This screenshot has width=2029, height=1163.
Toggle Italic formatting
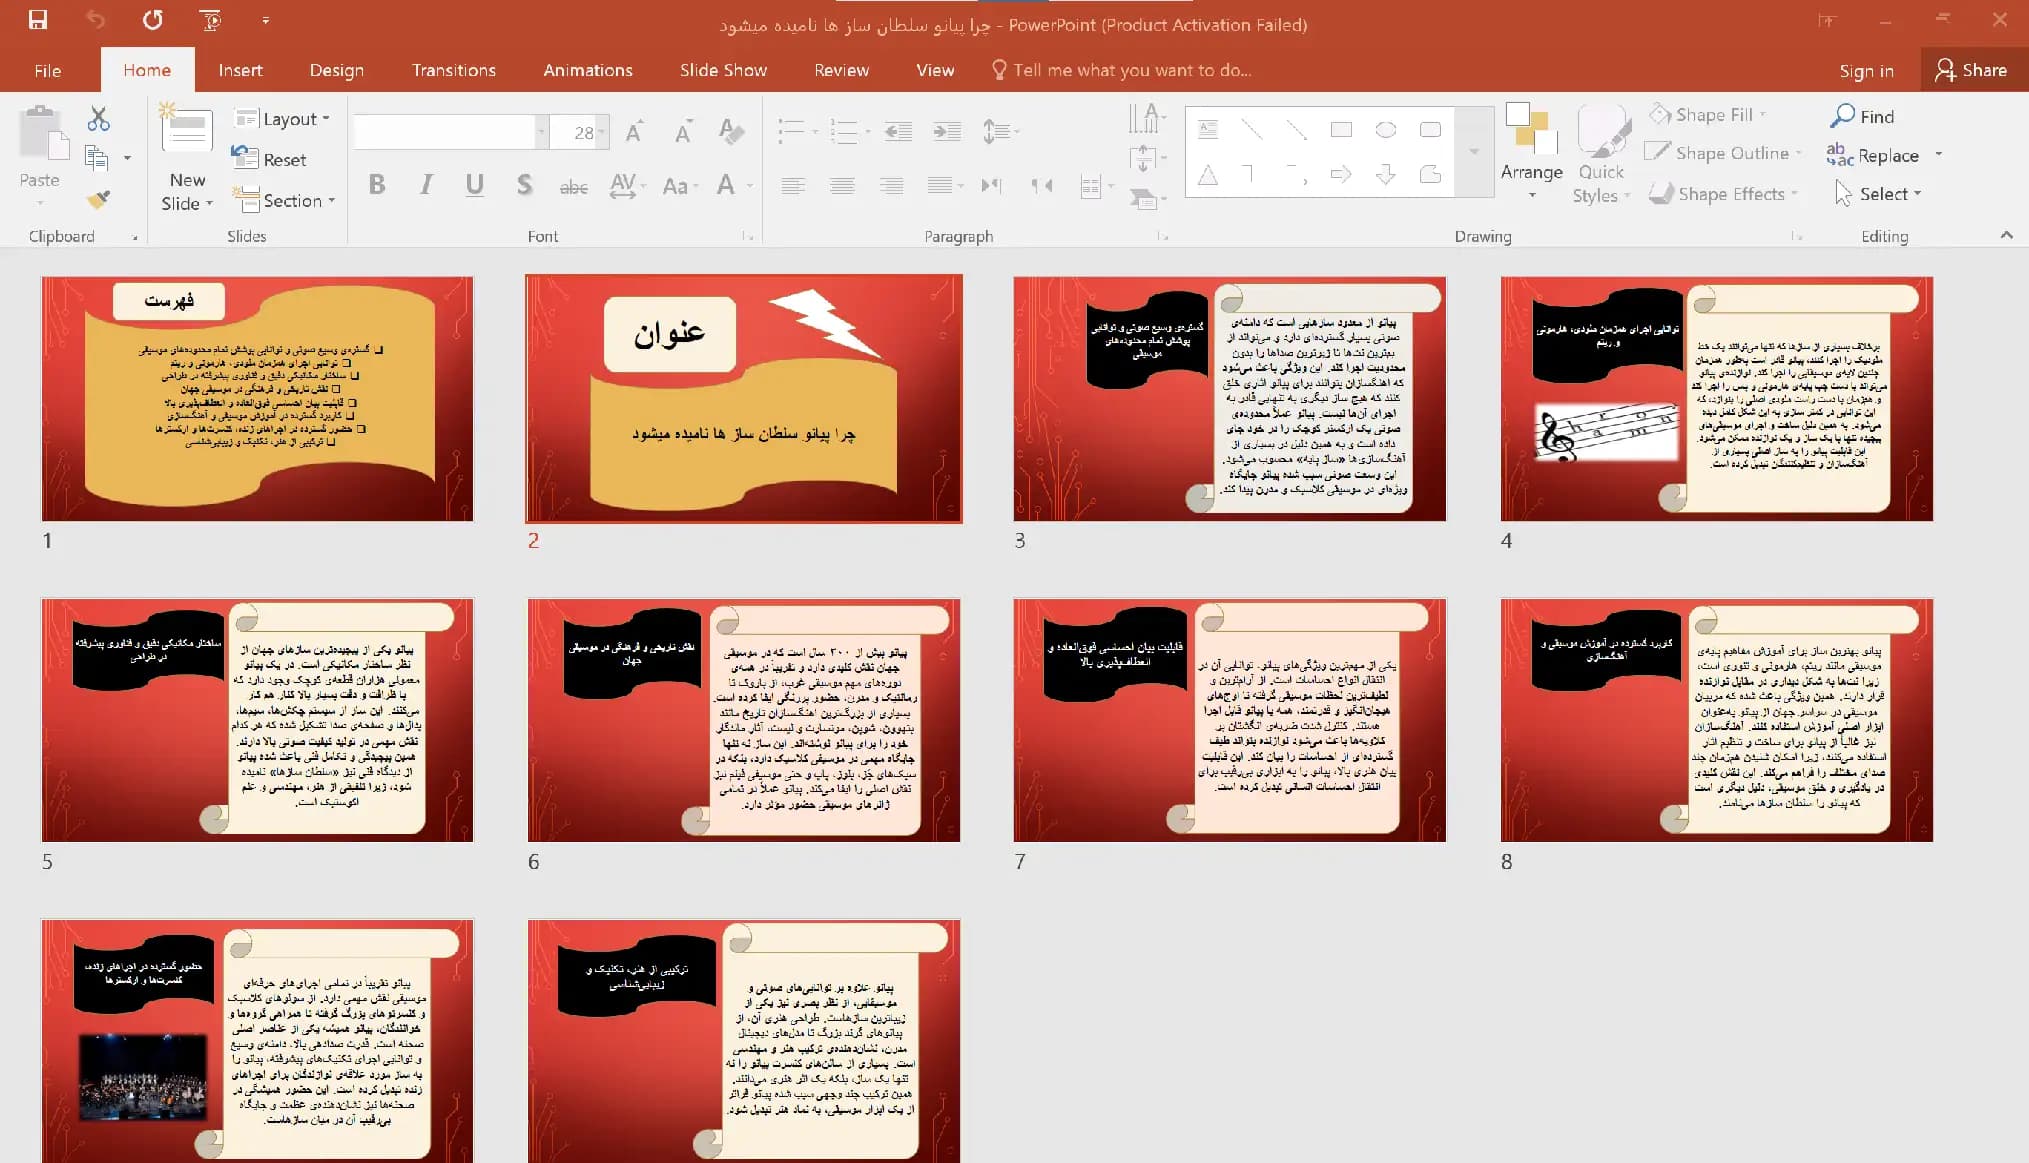426,185
